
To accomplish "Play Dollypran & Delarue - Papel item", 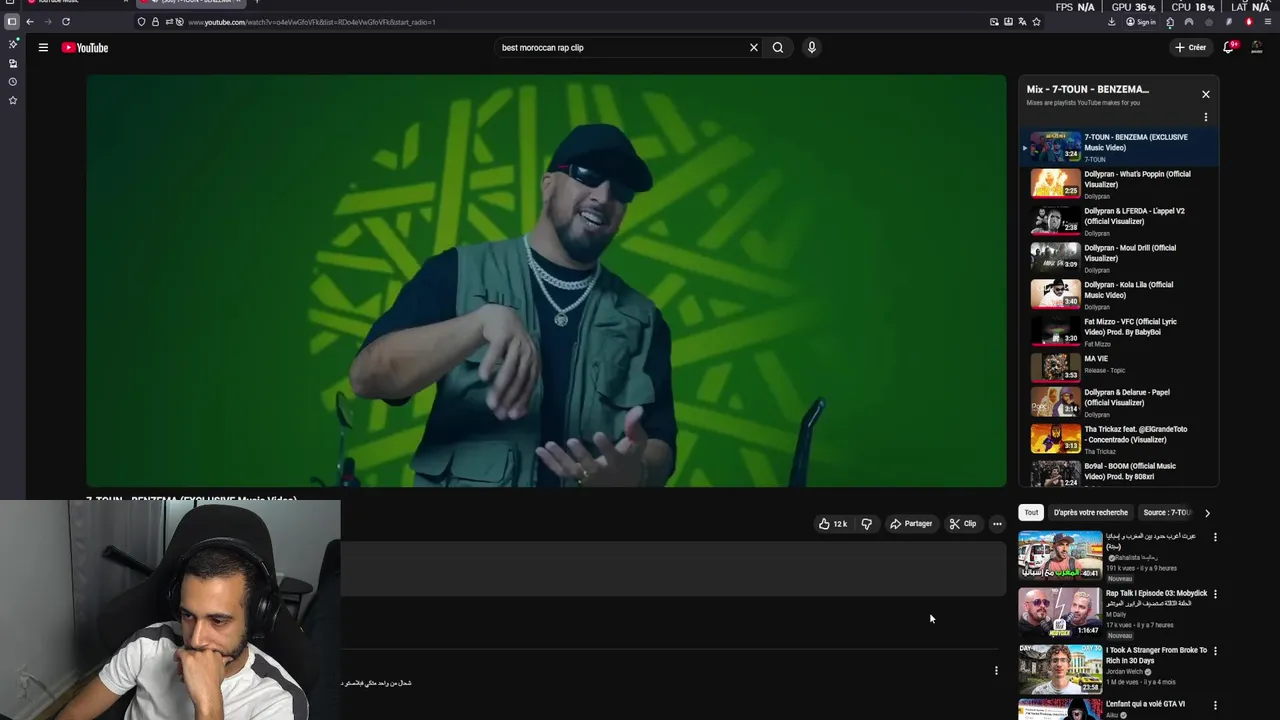I will [x=1118, y=402].
